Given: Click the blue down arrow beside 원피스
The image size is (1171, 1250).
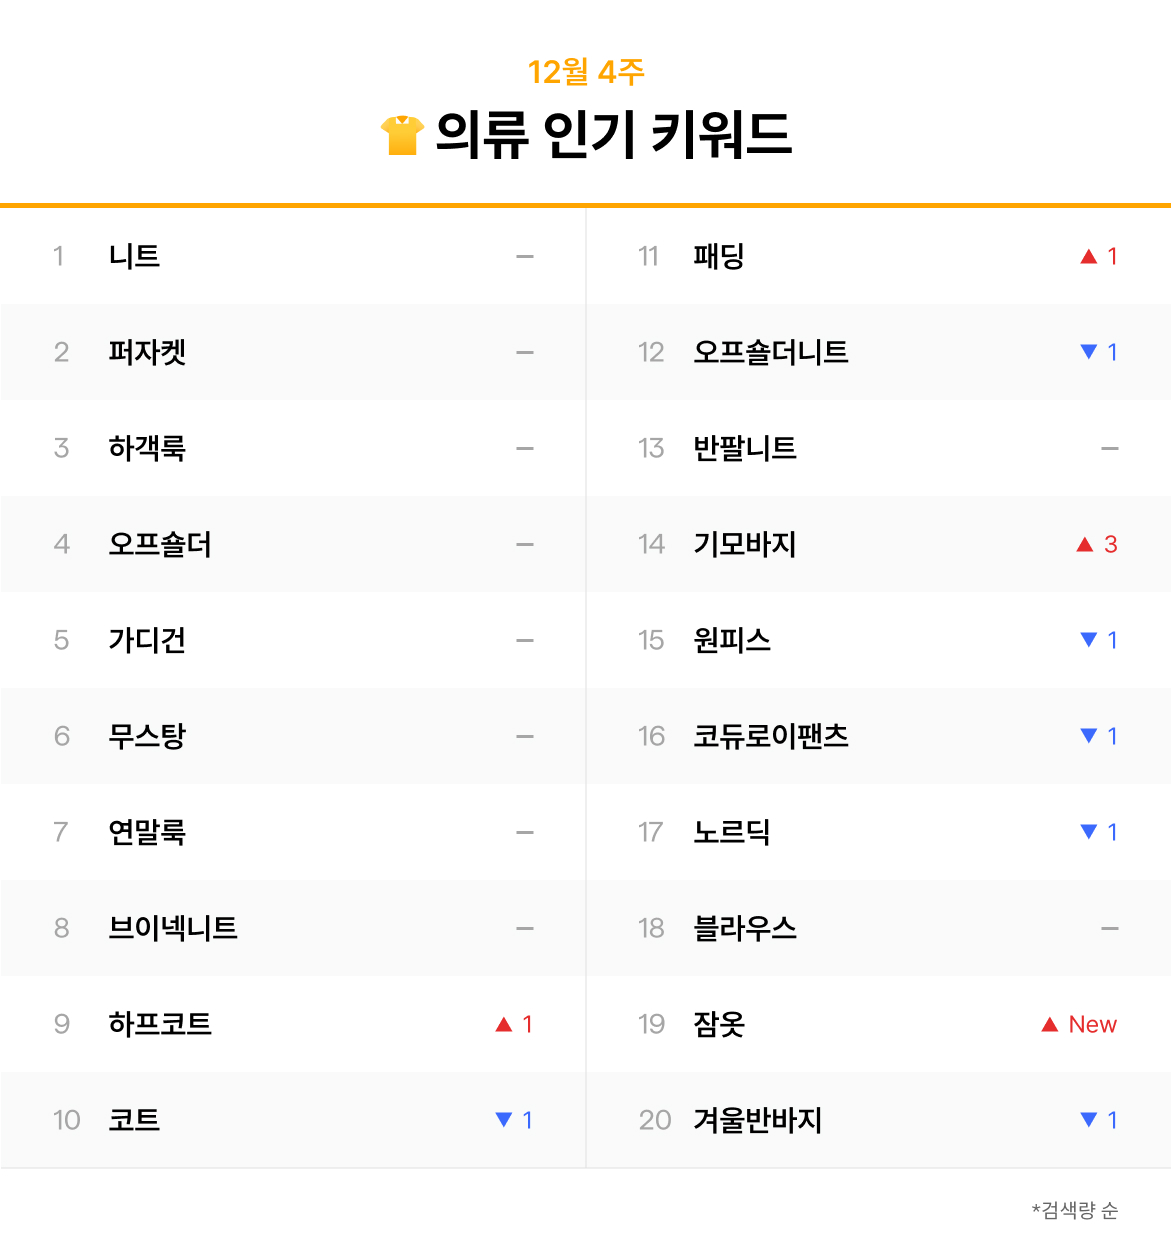Looking at the screenshot, I should [x=1089, y=640].
